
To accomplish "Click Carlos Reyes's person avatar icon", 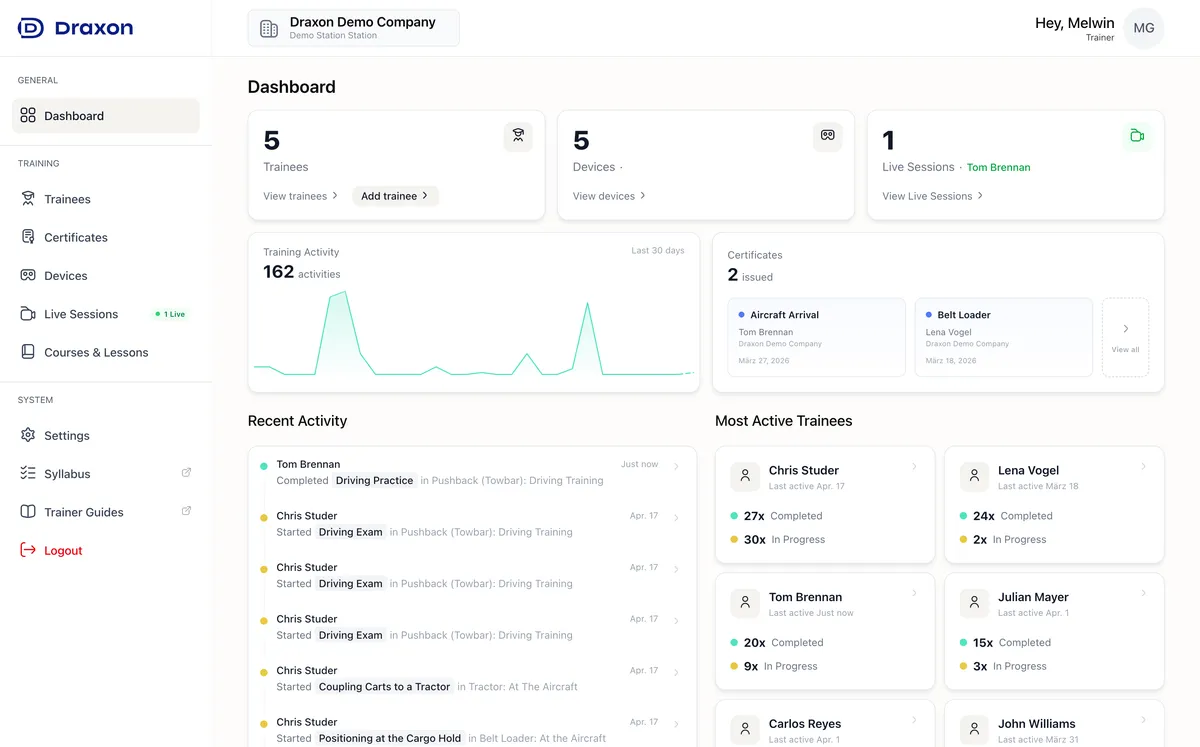I will click(x=745, y=730).
